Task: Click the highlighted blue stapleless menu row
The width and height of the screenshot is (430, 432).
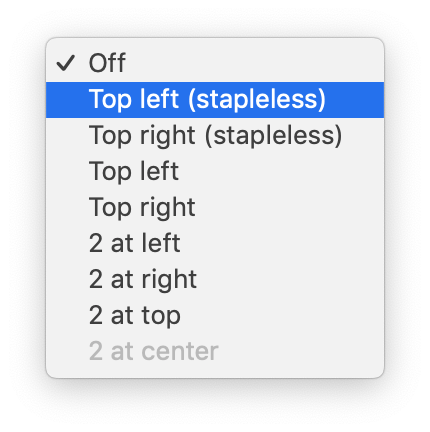Action: point(215,100)
